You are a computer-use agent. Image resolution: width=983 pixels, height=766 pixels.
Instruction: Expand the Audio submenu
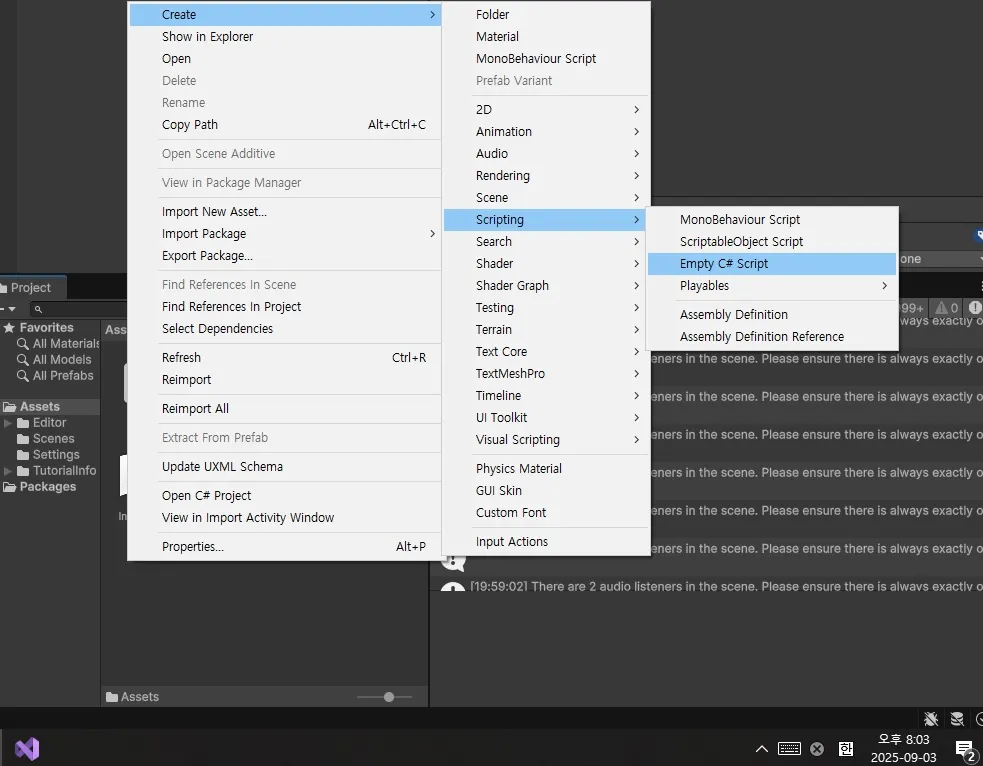(x=546, y=154)
